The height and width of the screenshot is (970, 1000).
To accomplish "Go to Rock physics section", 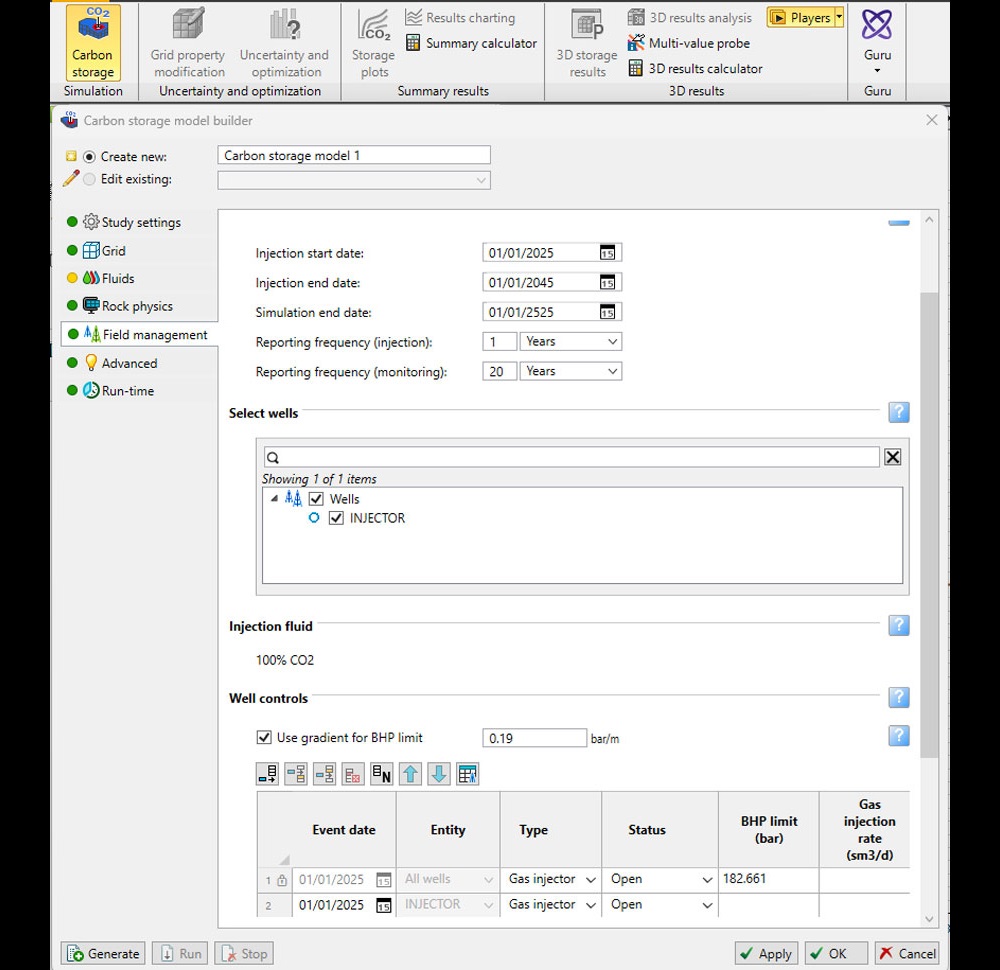I will pos(128,306).
